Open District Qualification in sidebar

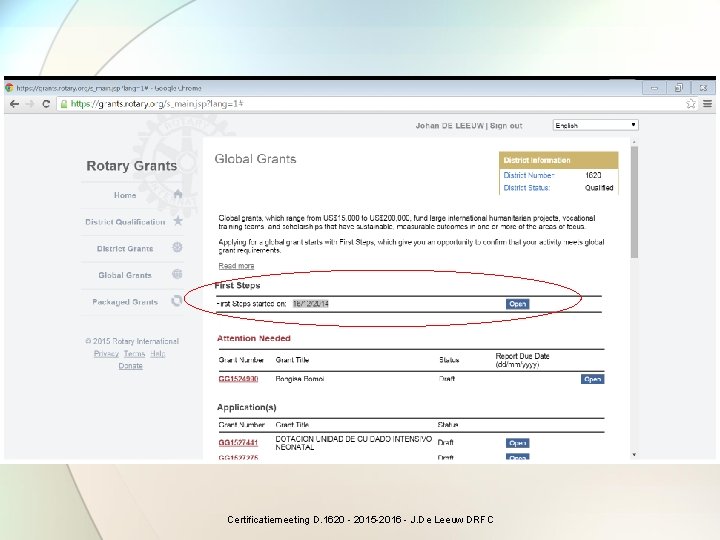click(125, 222)
